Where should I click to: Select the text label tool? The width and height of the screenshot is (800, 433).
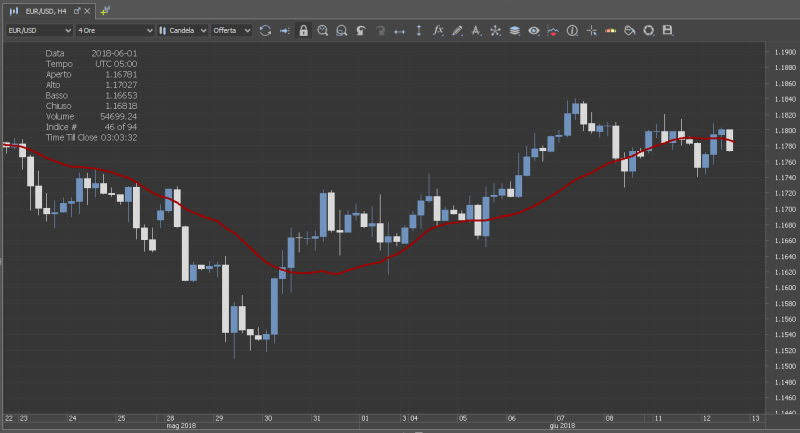[x=476, y=31]
